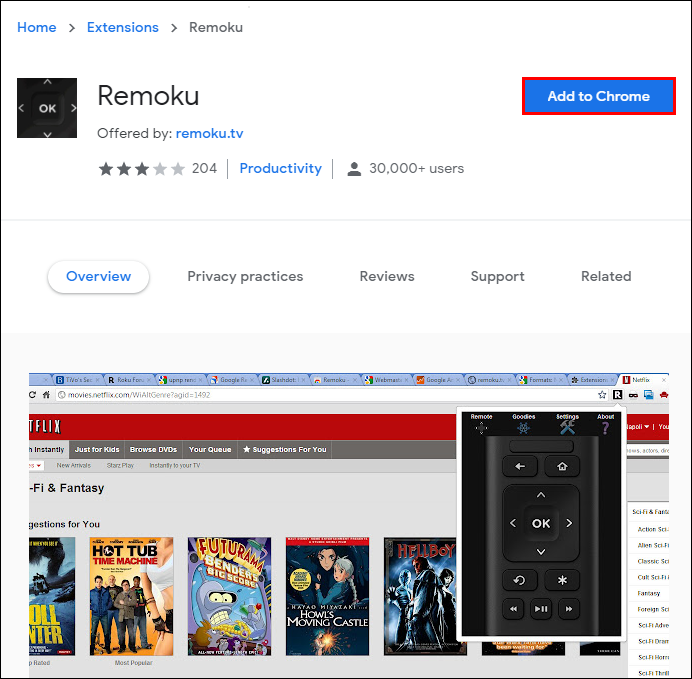The height and width of the screenshot is (679, 692).
Task: Click the home icon in preview browser toolbar
Action: pos(46,395)
